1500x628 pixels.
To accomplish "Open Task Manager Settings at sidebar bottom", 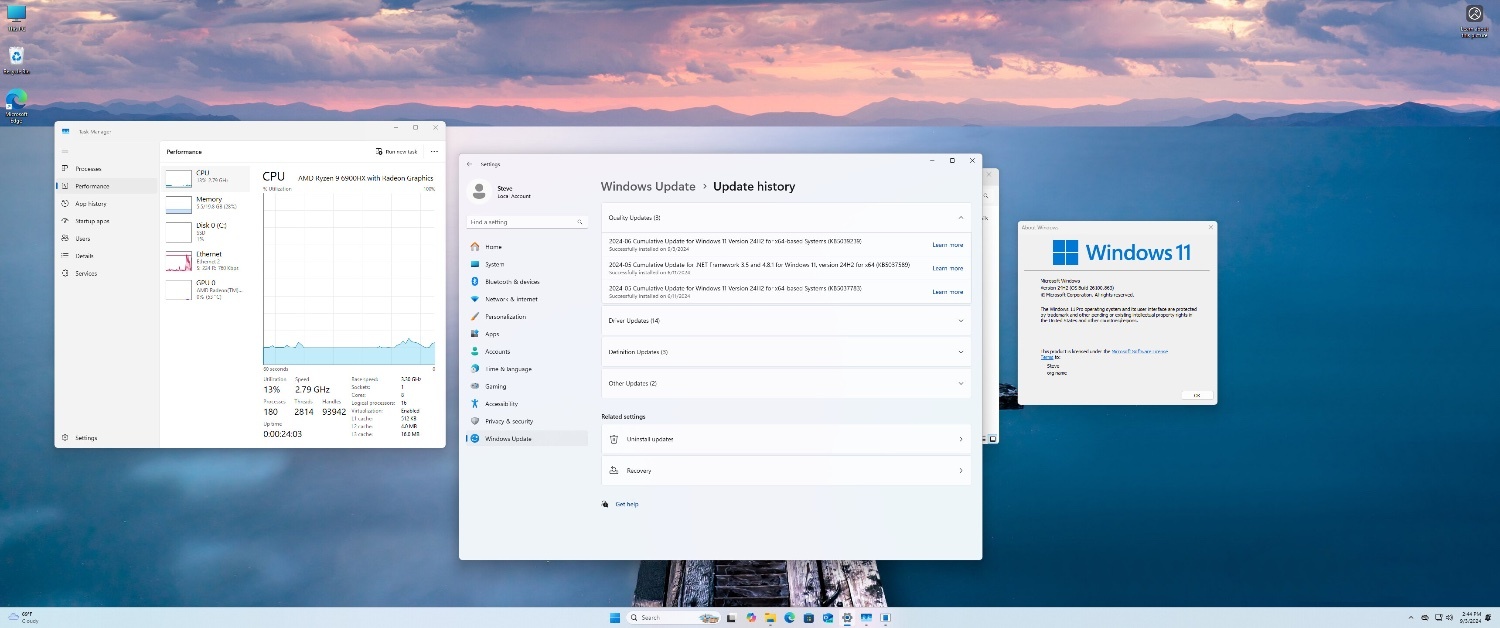I will [86, 438].
